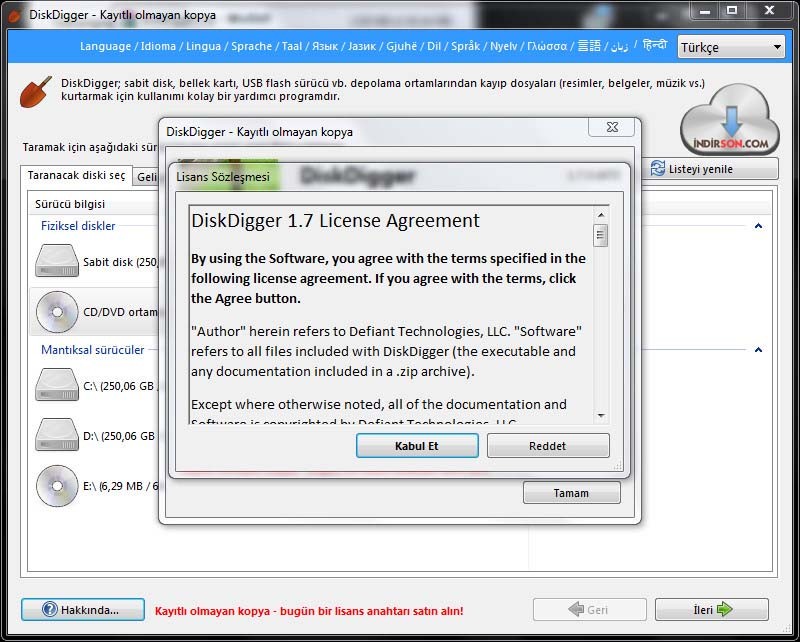Click Reddet to decline license
Image resolution: width=800 pixels, height=642 pixels.
pyautogui.click(x=548, y=446)
